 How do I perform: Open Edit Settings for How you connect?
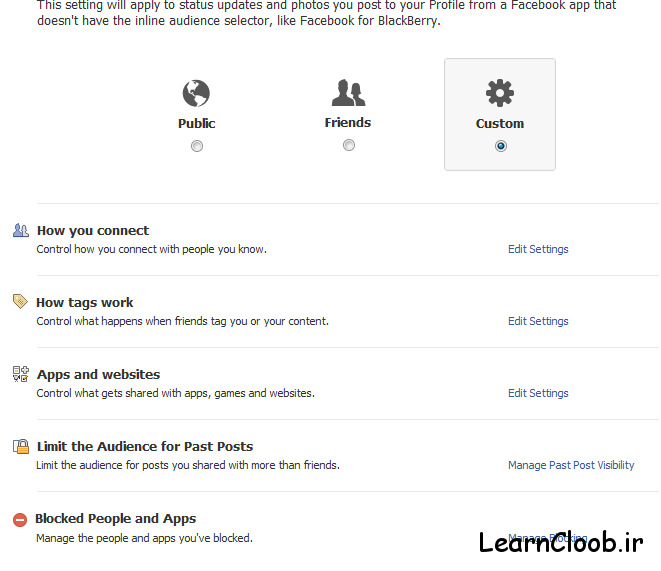538,249
